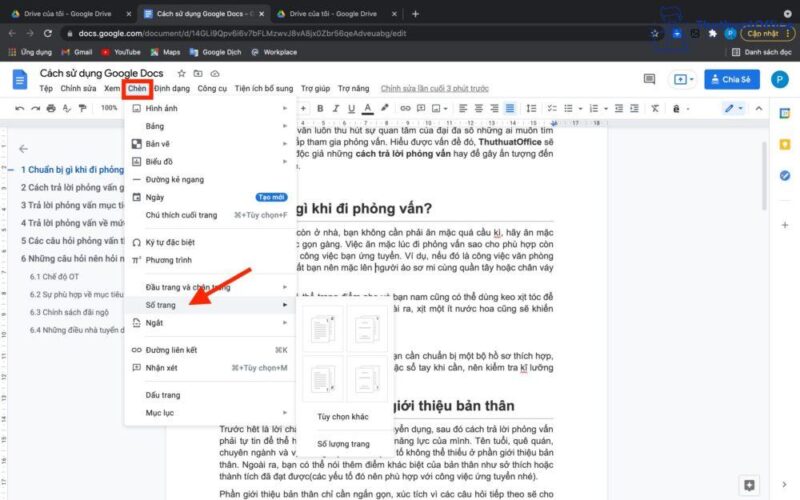Clear text formatting
The width and height of the screenshot is (800, 500).
coord(655,108)
